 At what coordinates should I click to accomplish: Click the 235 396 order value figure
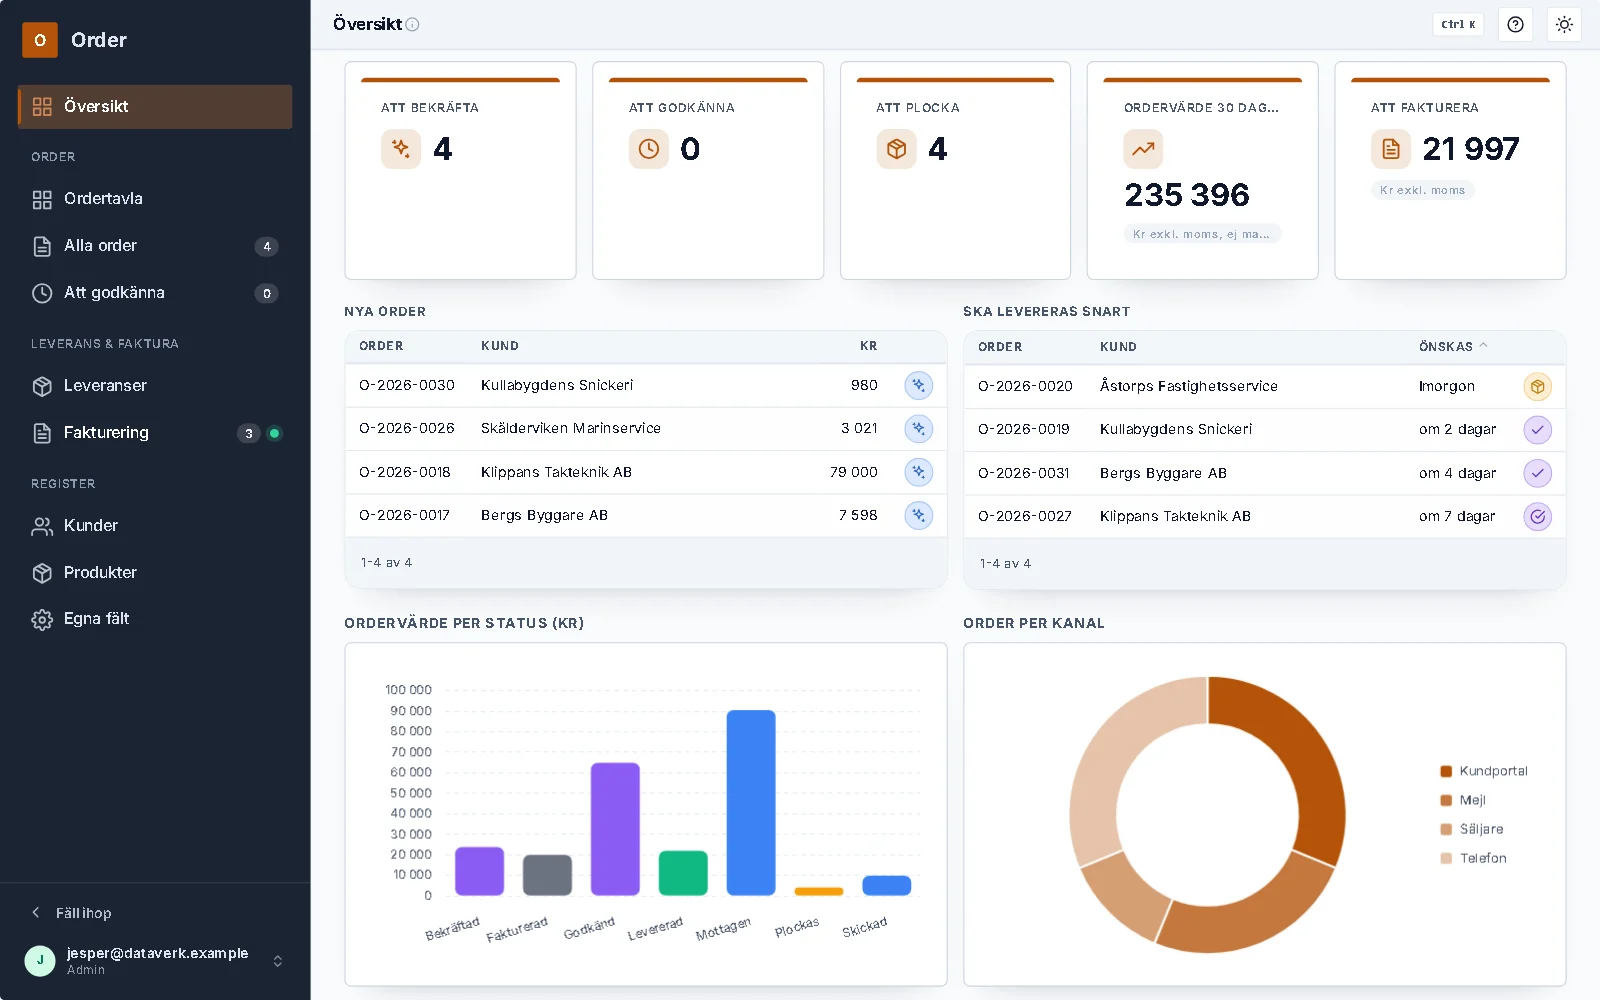[1187, 195]
